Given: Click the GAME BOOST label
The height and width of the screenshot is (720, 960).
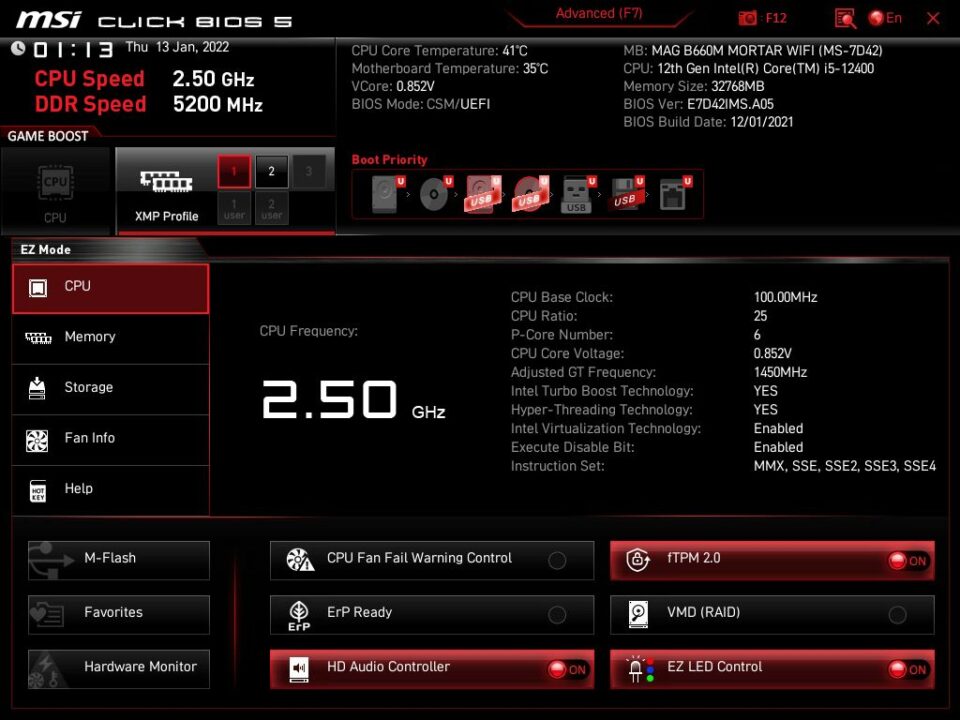Looking at the screenshot, I should (x=48, y=136).
